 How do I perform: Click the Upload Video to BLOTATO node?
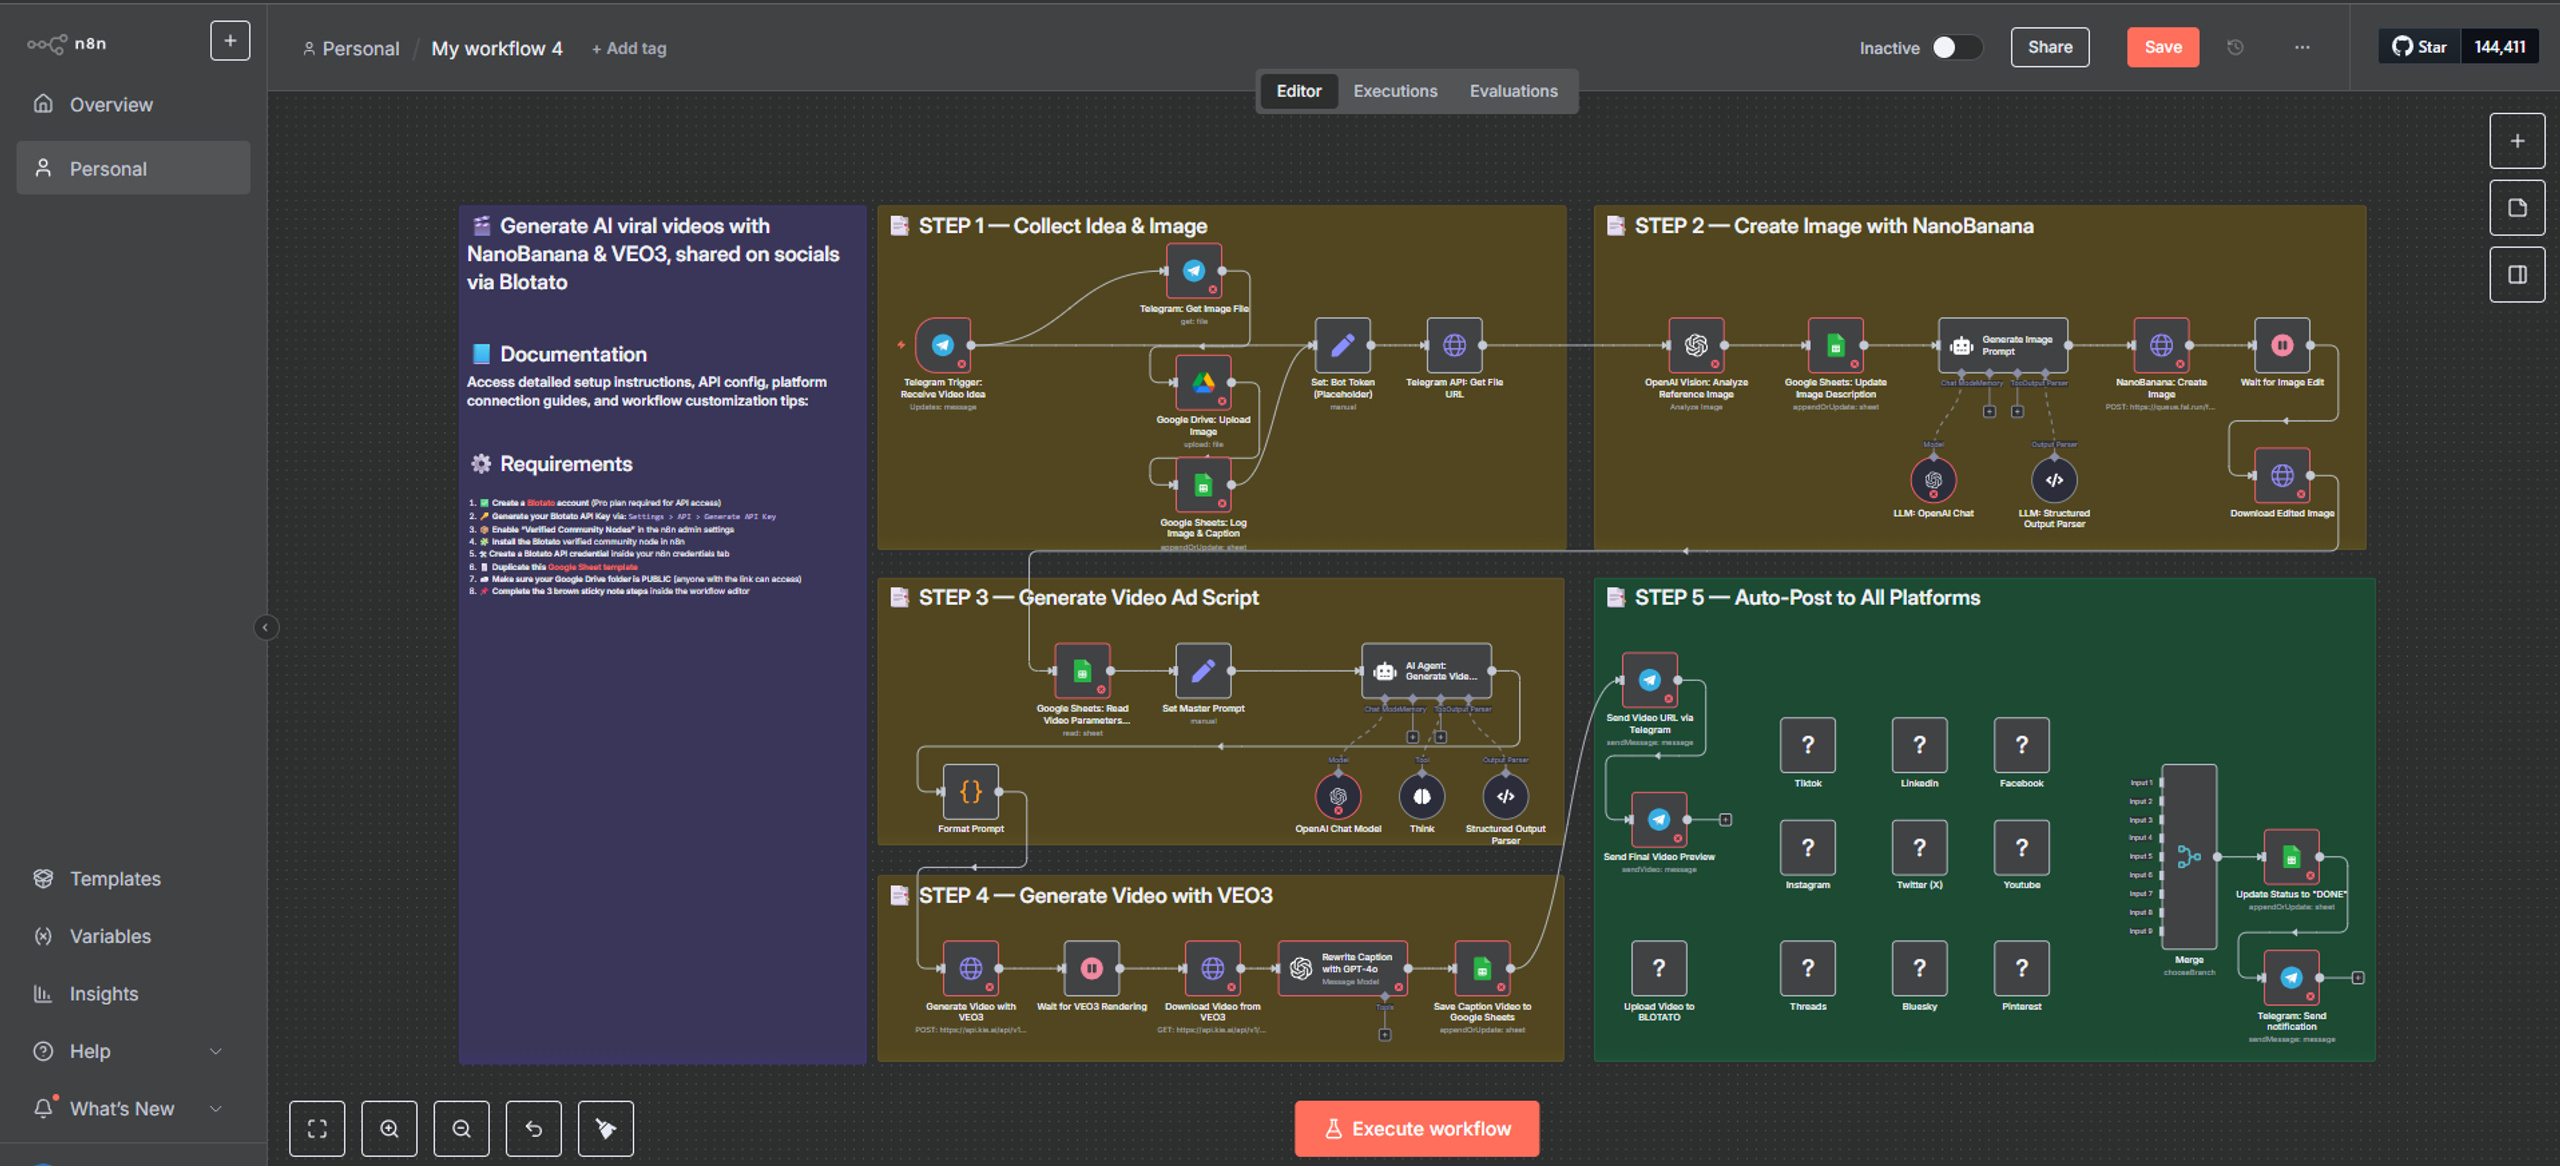click(x=1659, y=968)
